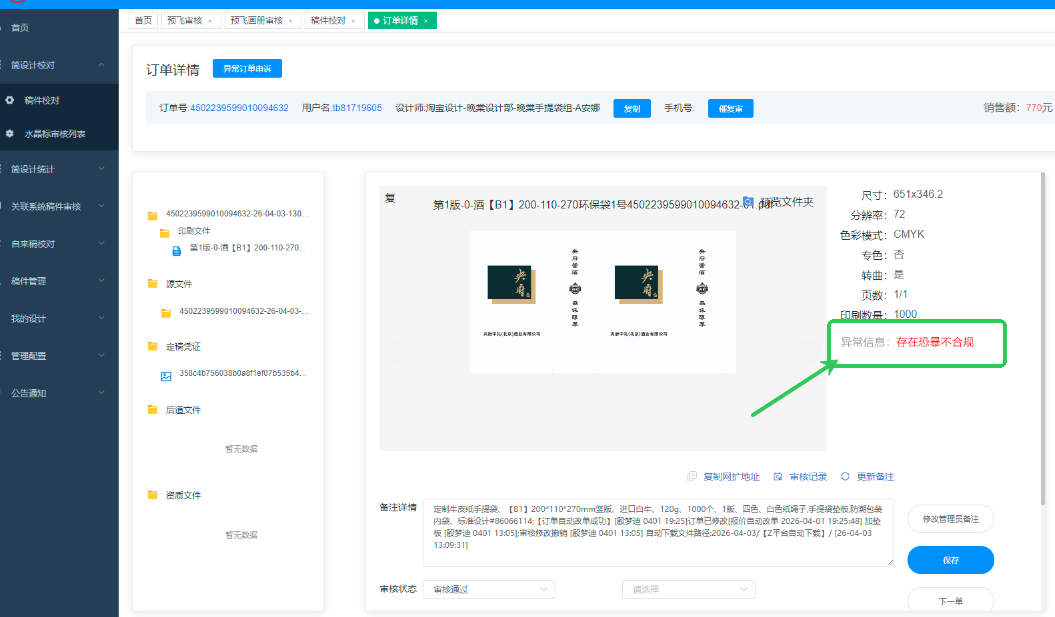Click the refresh icon next to 更新备注
This screenshot has width=1055, height=617.
tap(845, 476)
